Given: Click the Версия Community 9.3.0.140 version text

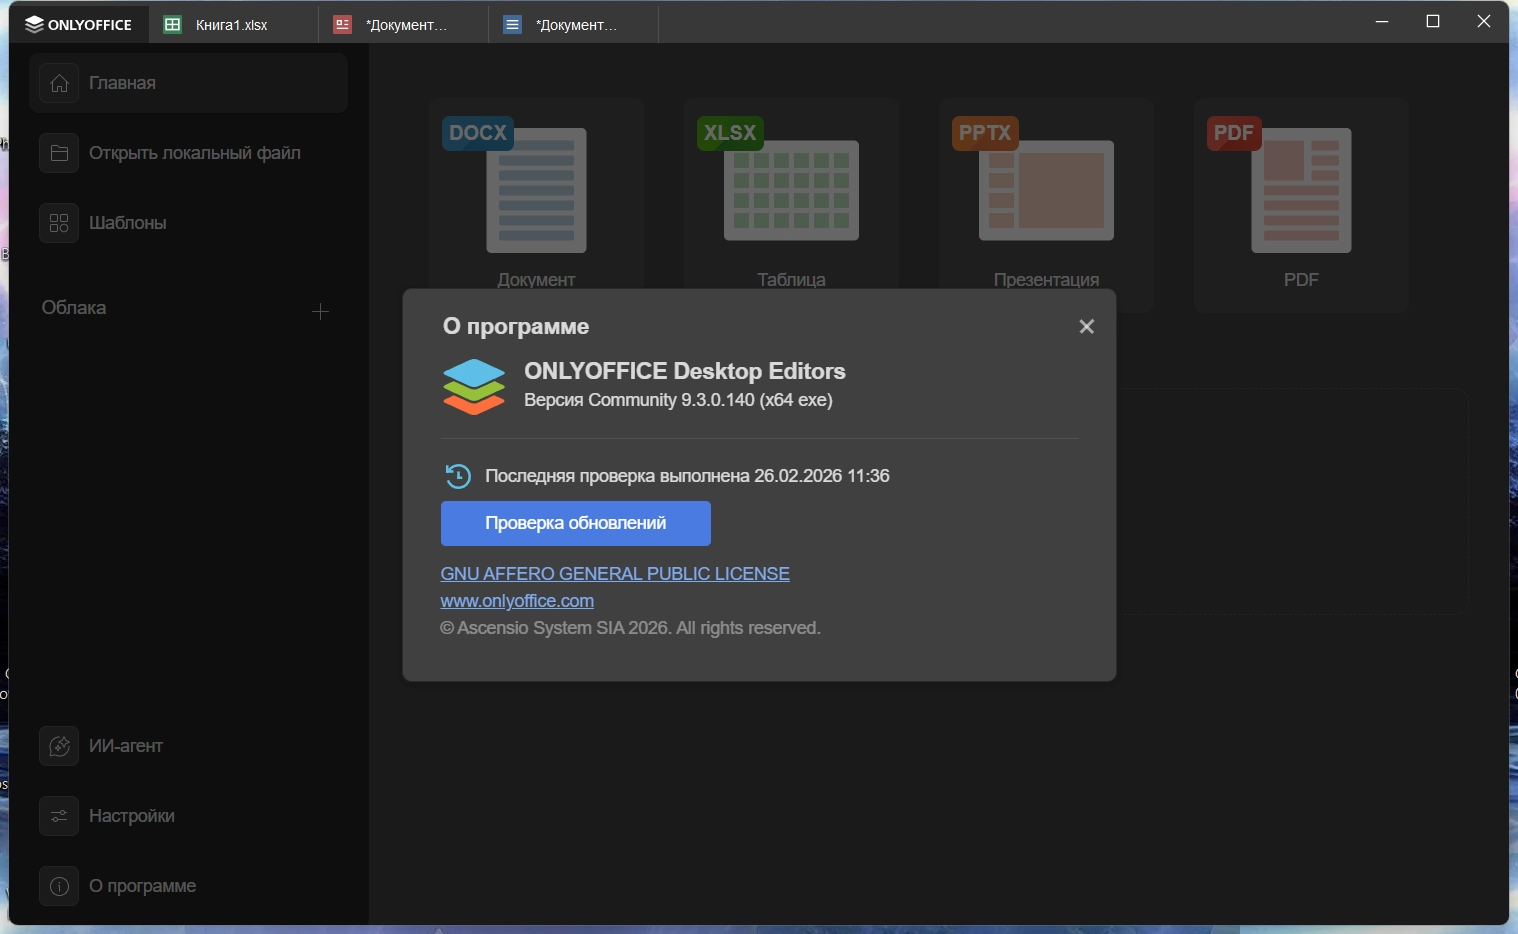Looking at the screenshot, I should (x=678, y=400).
